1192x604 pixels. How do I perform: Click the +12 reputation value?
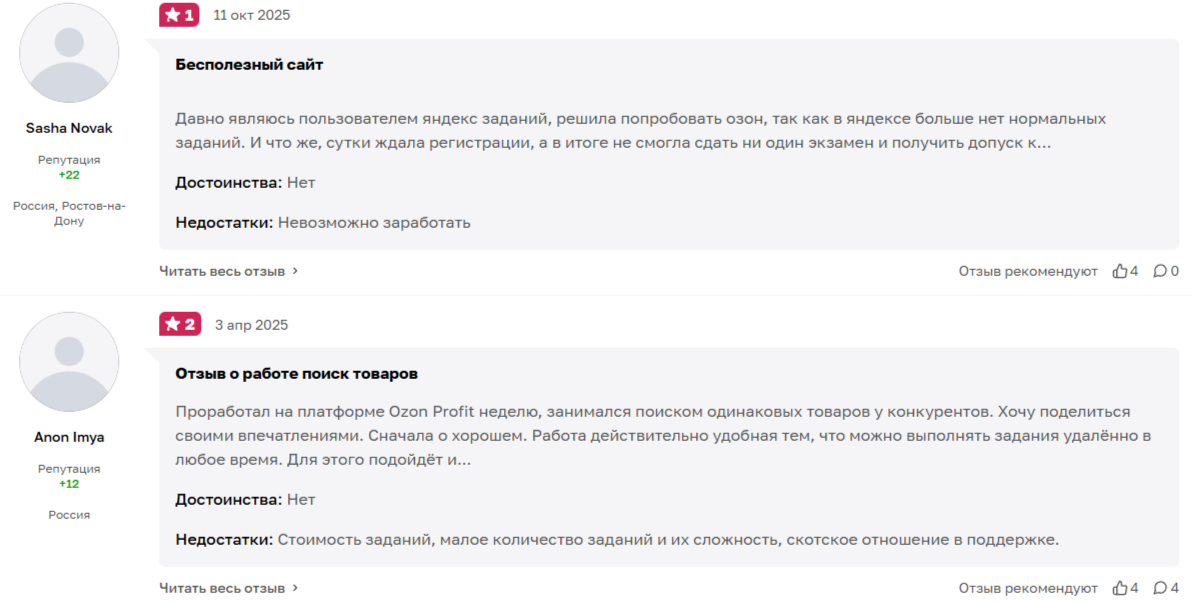click(x=68, y=483)
